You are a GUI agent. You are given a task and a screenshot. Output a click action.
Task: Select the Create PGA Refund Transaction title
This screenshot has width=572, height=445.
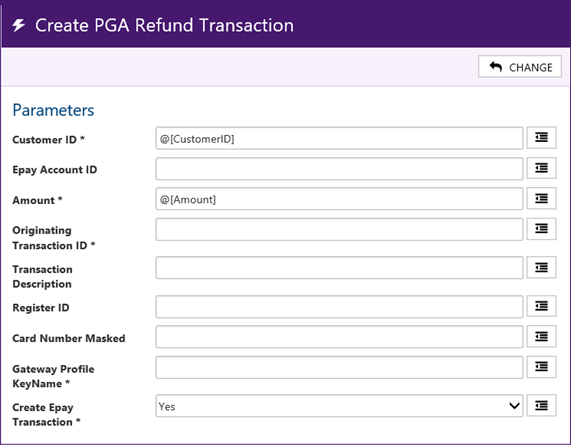(x=164, y=26)
